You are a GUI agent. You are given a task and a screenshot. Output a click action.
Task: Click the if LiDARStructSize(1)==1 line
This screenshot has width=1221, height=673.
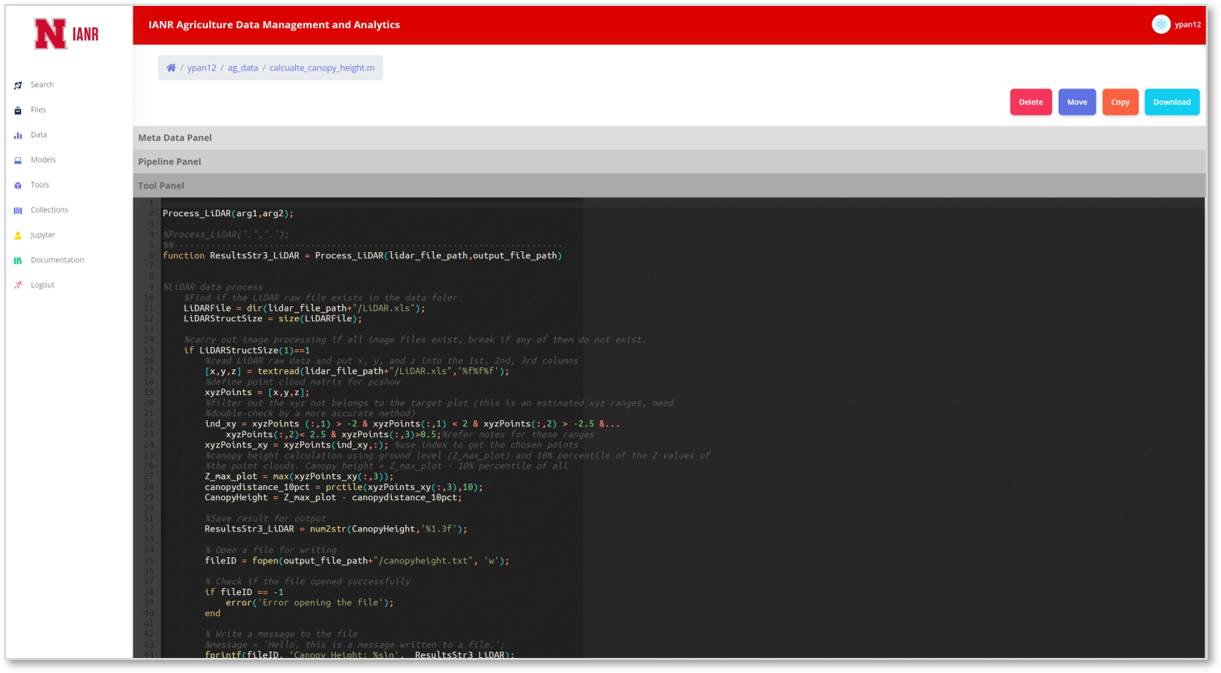[x=246, y=350]
